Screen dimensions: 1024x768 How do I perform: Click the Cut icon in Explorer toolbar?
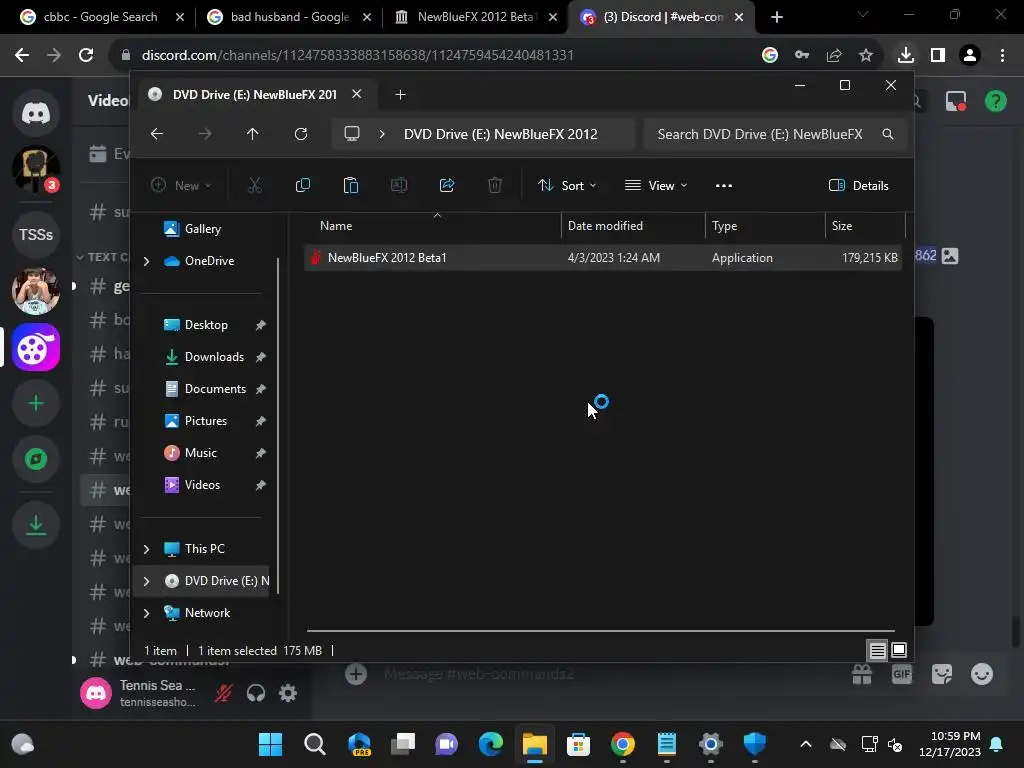coord(255,185)
